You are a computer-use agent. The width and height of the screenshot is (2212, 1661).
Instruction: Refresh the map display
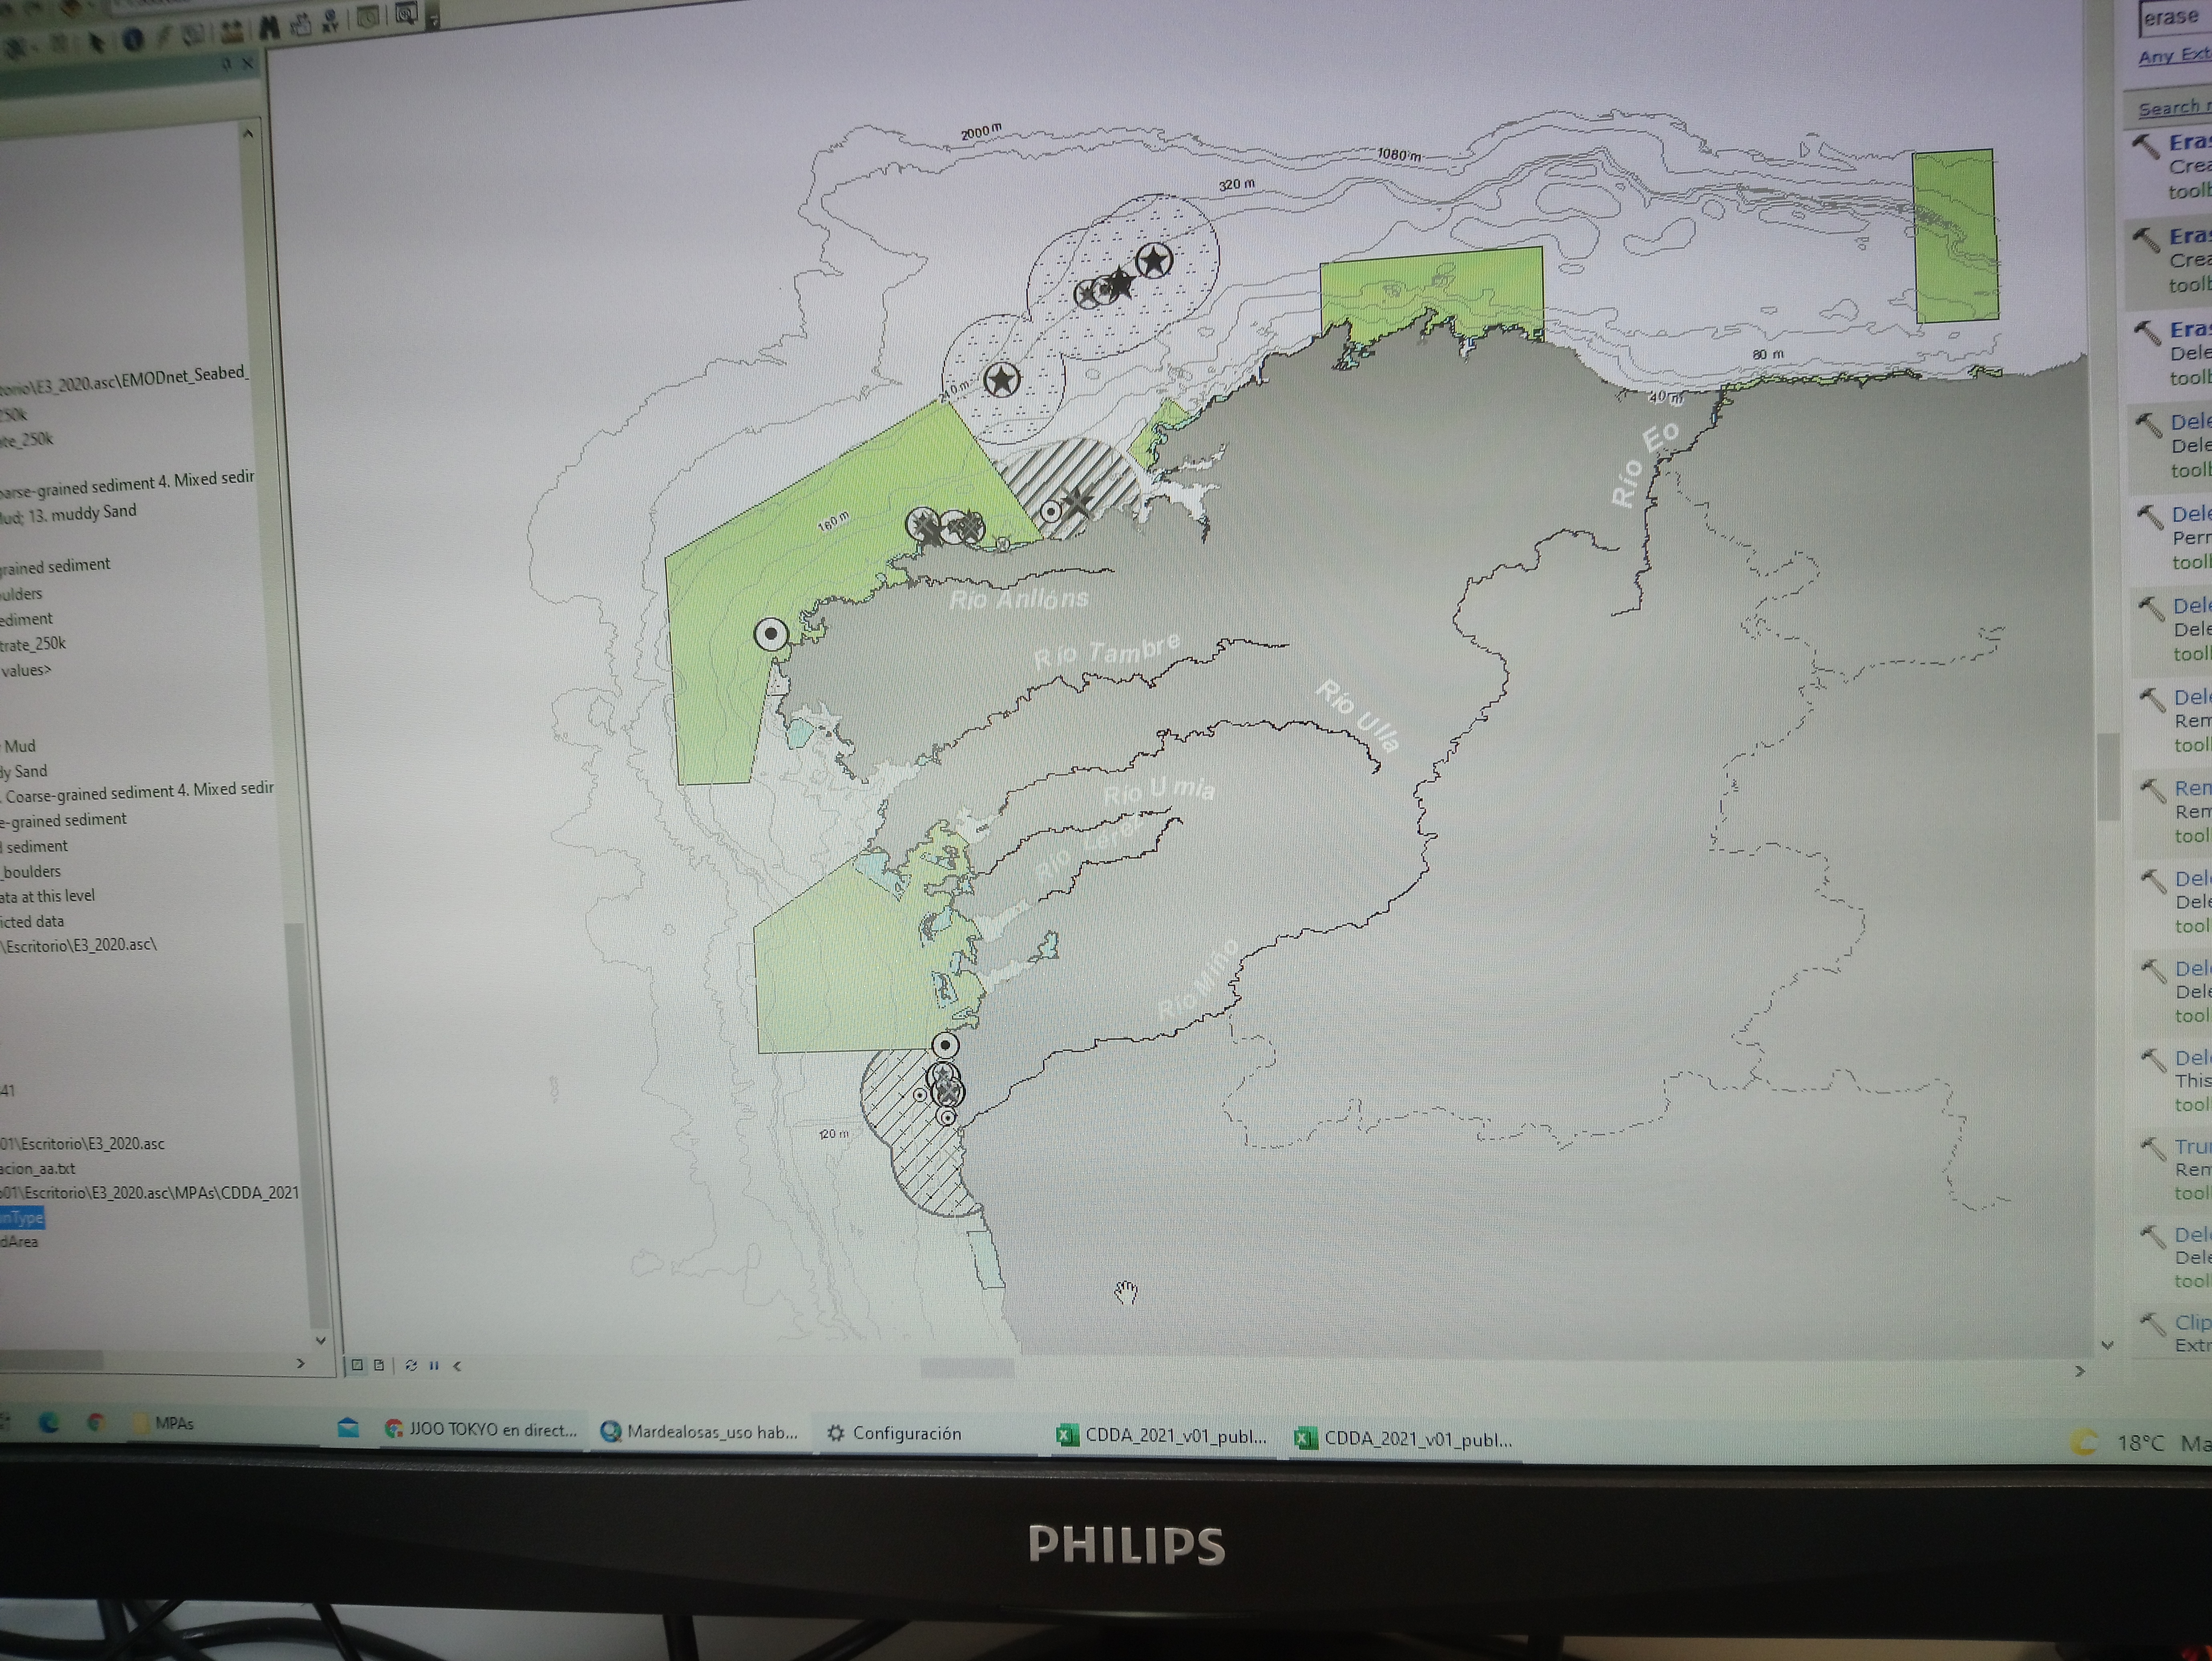(x=411, y=1366)
